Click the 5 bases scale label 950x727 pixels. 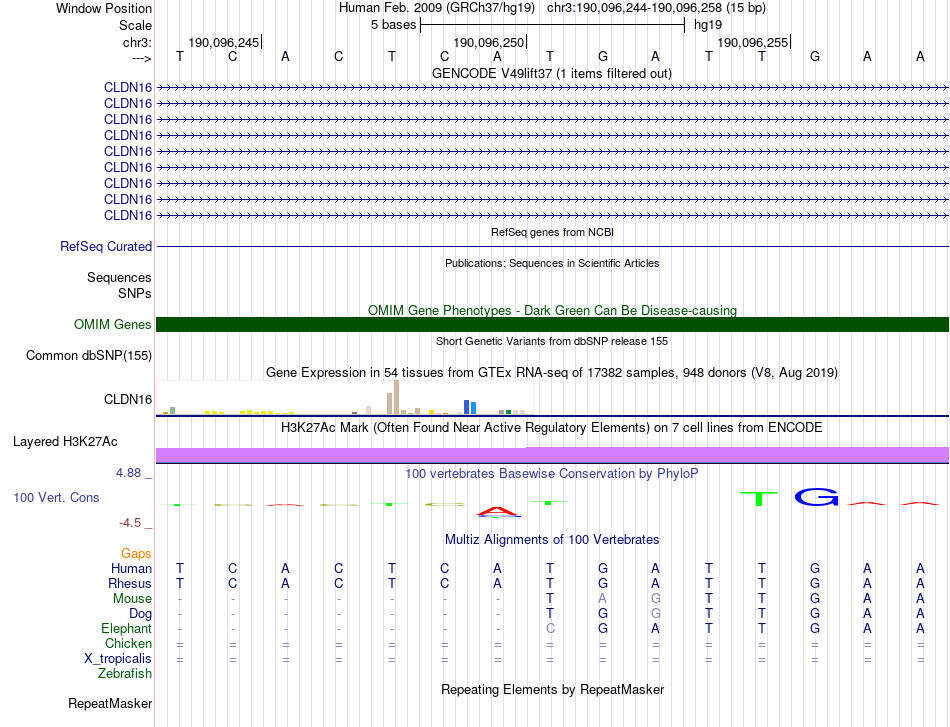(394, 25)
